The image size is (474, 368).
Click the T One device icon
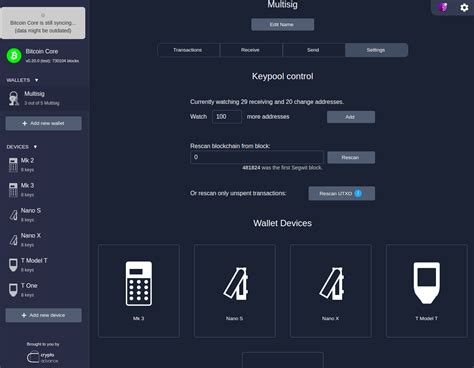pyautogui.click(x=13, y=290)
